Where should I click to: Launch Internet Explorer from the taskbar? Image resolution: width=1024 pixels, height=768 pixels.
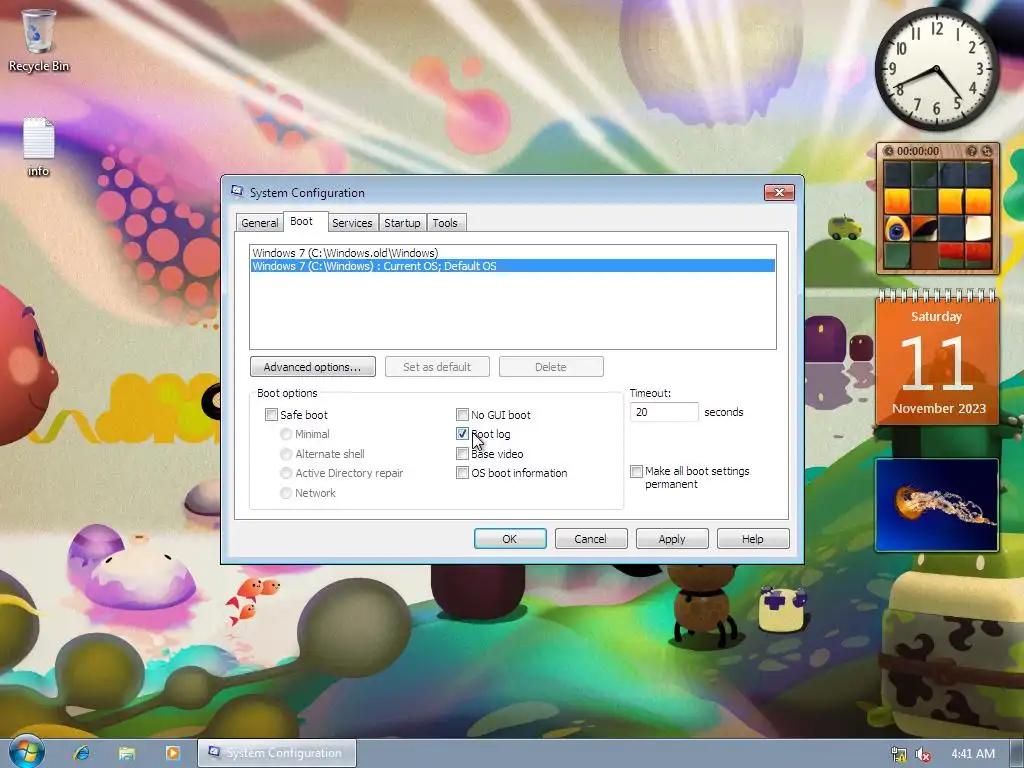point(82,753)
